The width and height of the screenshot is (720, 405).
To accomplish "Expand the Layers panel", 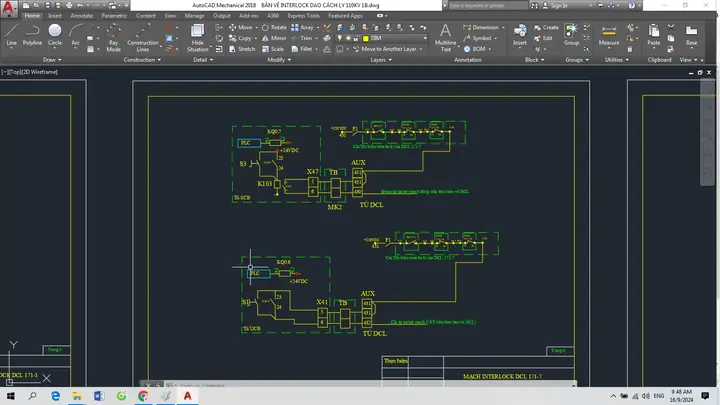I will [381, 60].
